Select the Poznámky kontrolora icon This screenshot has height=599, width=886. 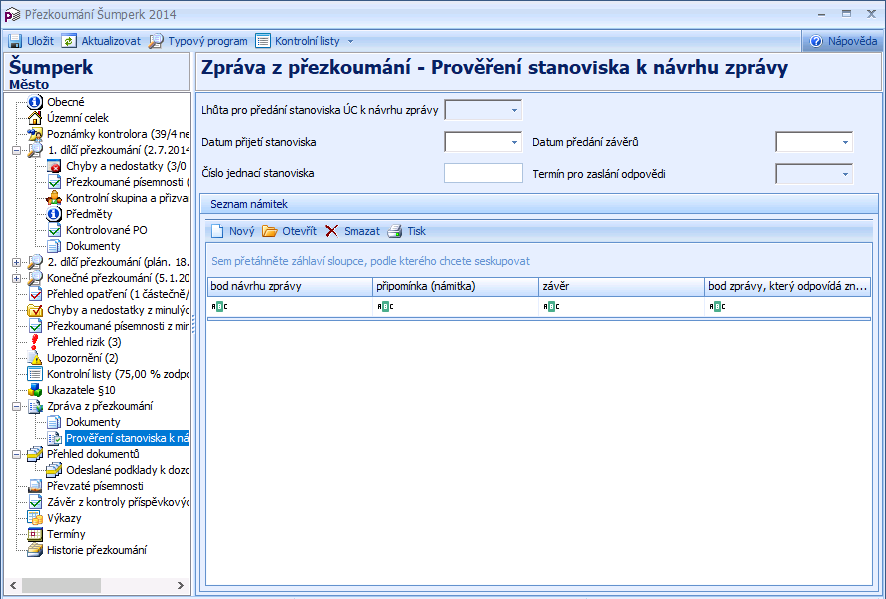35,134
